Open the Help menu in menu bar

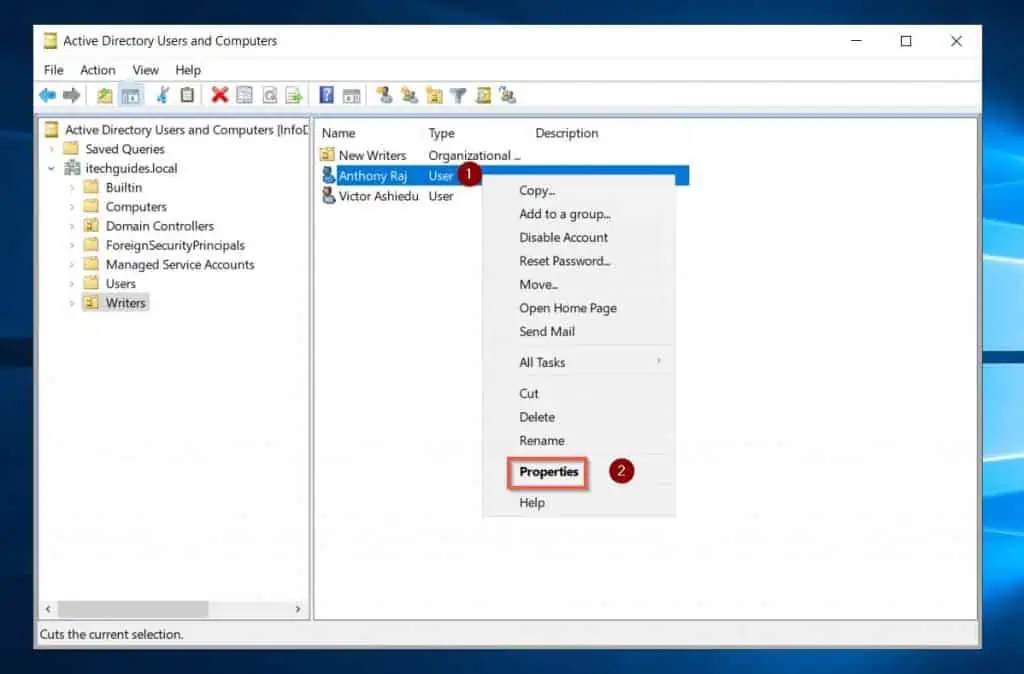tap(188, 70)
